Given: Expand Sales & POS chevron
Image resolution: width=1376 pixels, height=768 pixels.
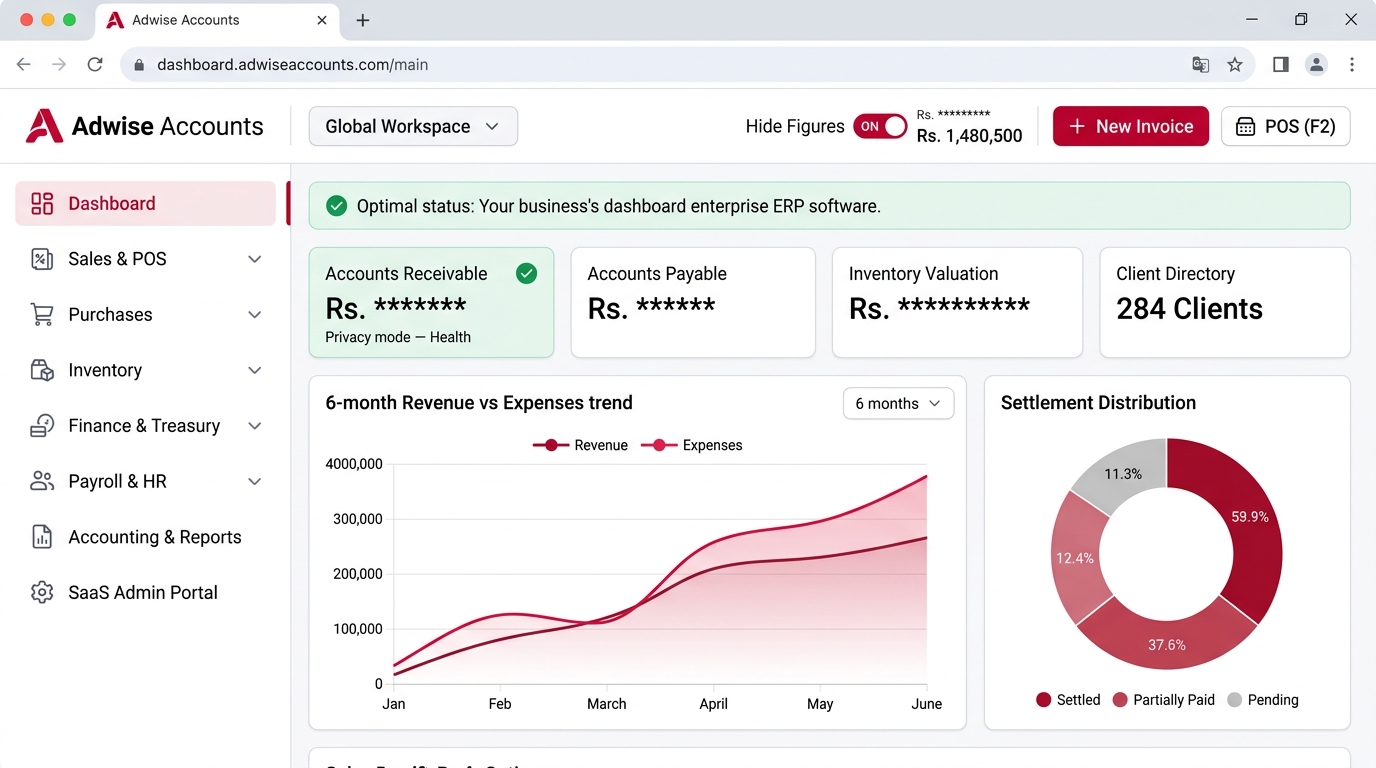Looking at the screenshot, I should [255, 259].
